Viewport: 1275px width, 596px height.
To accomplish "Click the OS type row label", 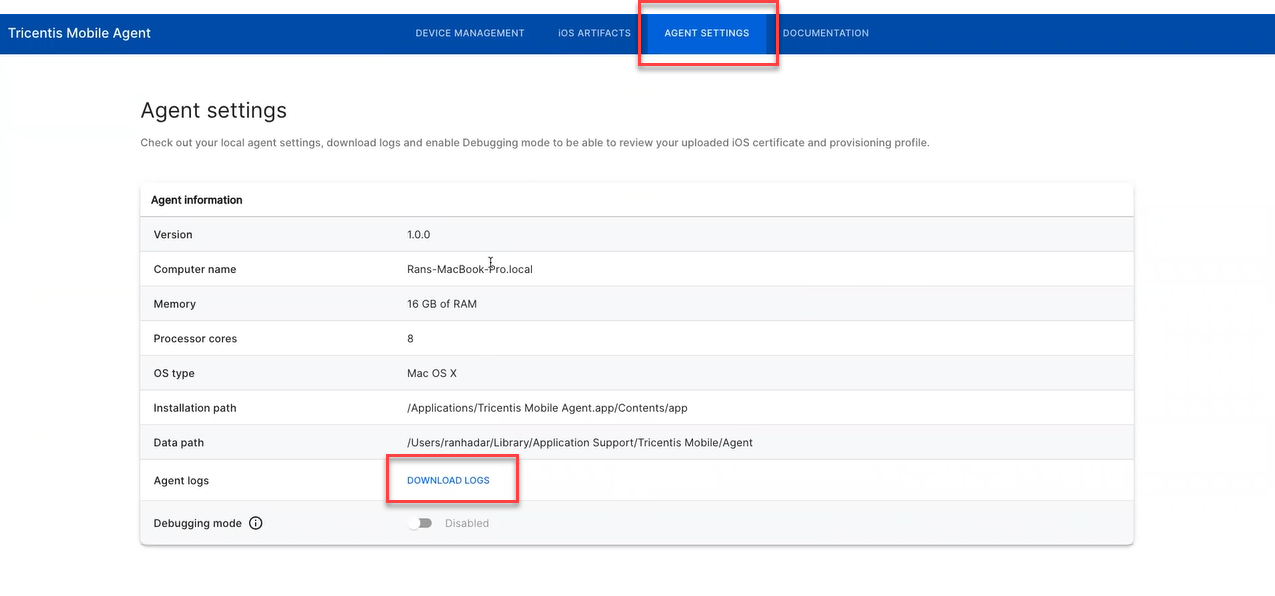I will point(174,373).
